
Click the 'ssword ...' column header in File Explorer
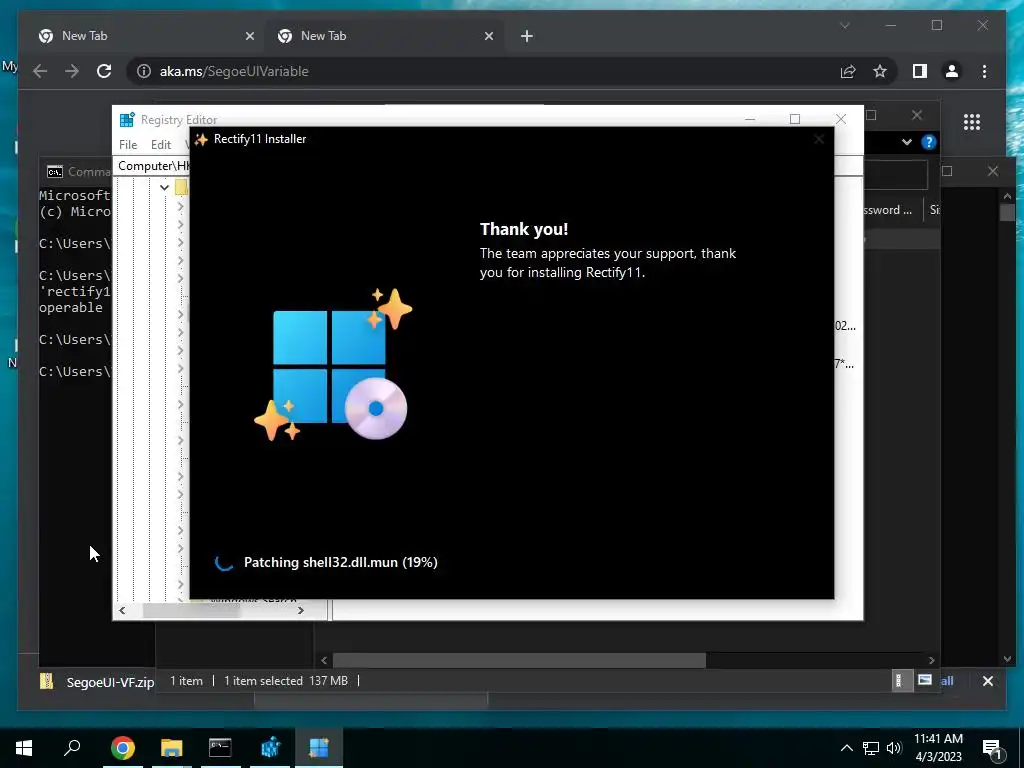888,210
